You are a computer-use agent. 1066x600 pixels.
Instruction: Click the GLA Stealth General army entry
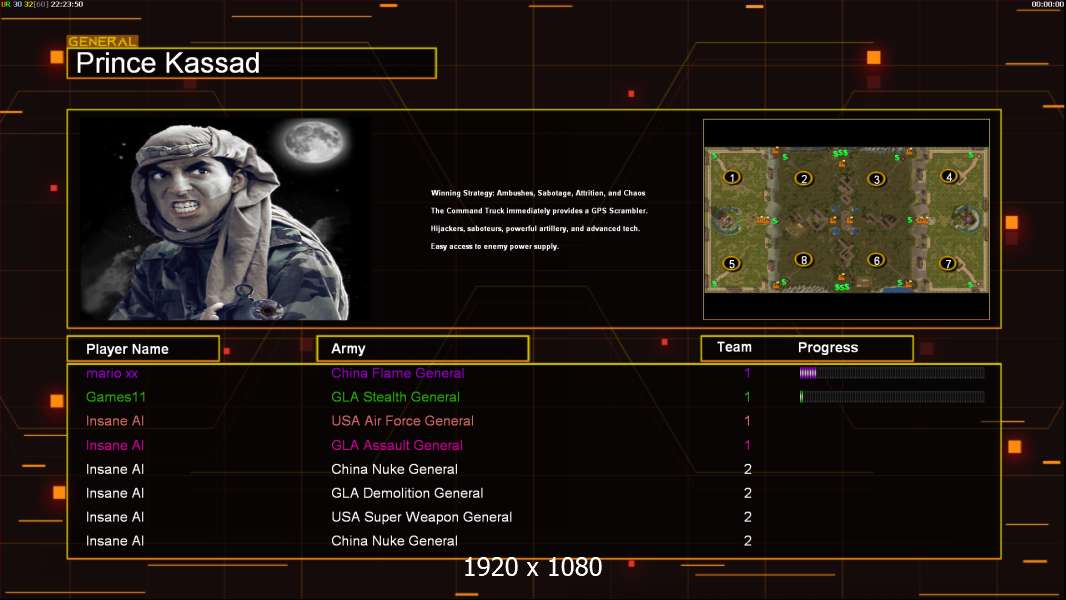pyautogui.click(x=396, y=397)
